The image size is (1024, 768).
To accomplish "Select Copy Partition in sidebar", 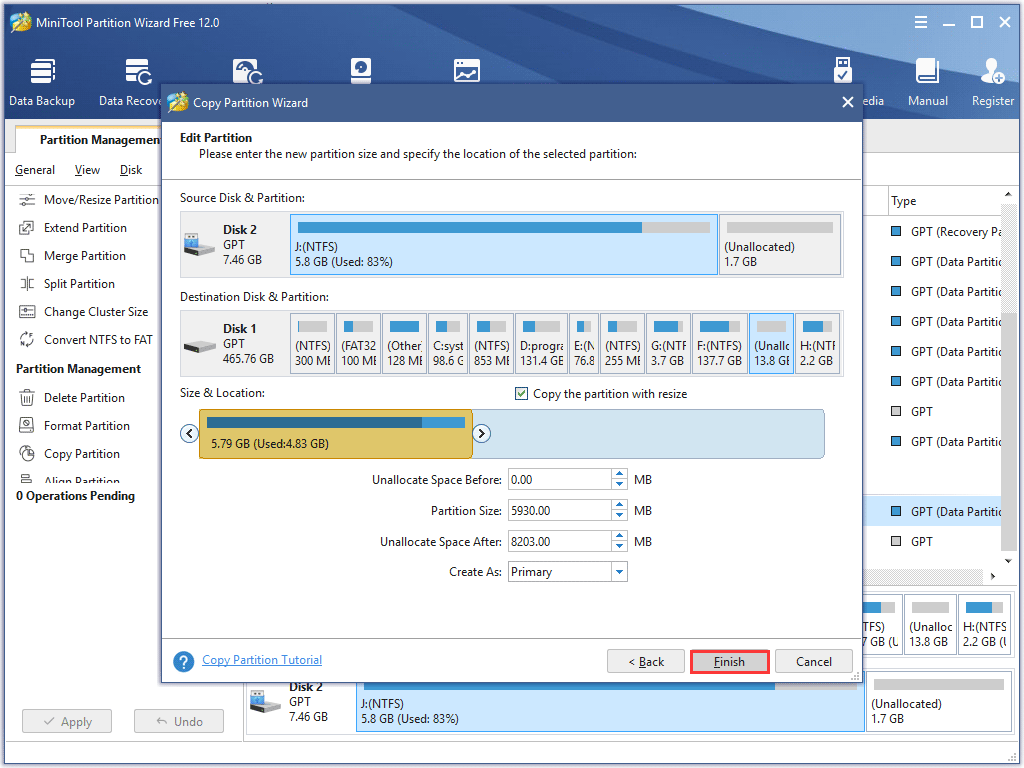I will point(70,454).
